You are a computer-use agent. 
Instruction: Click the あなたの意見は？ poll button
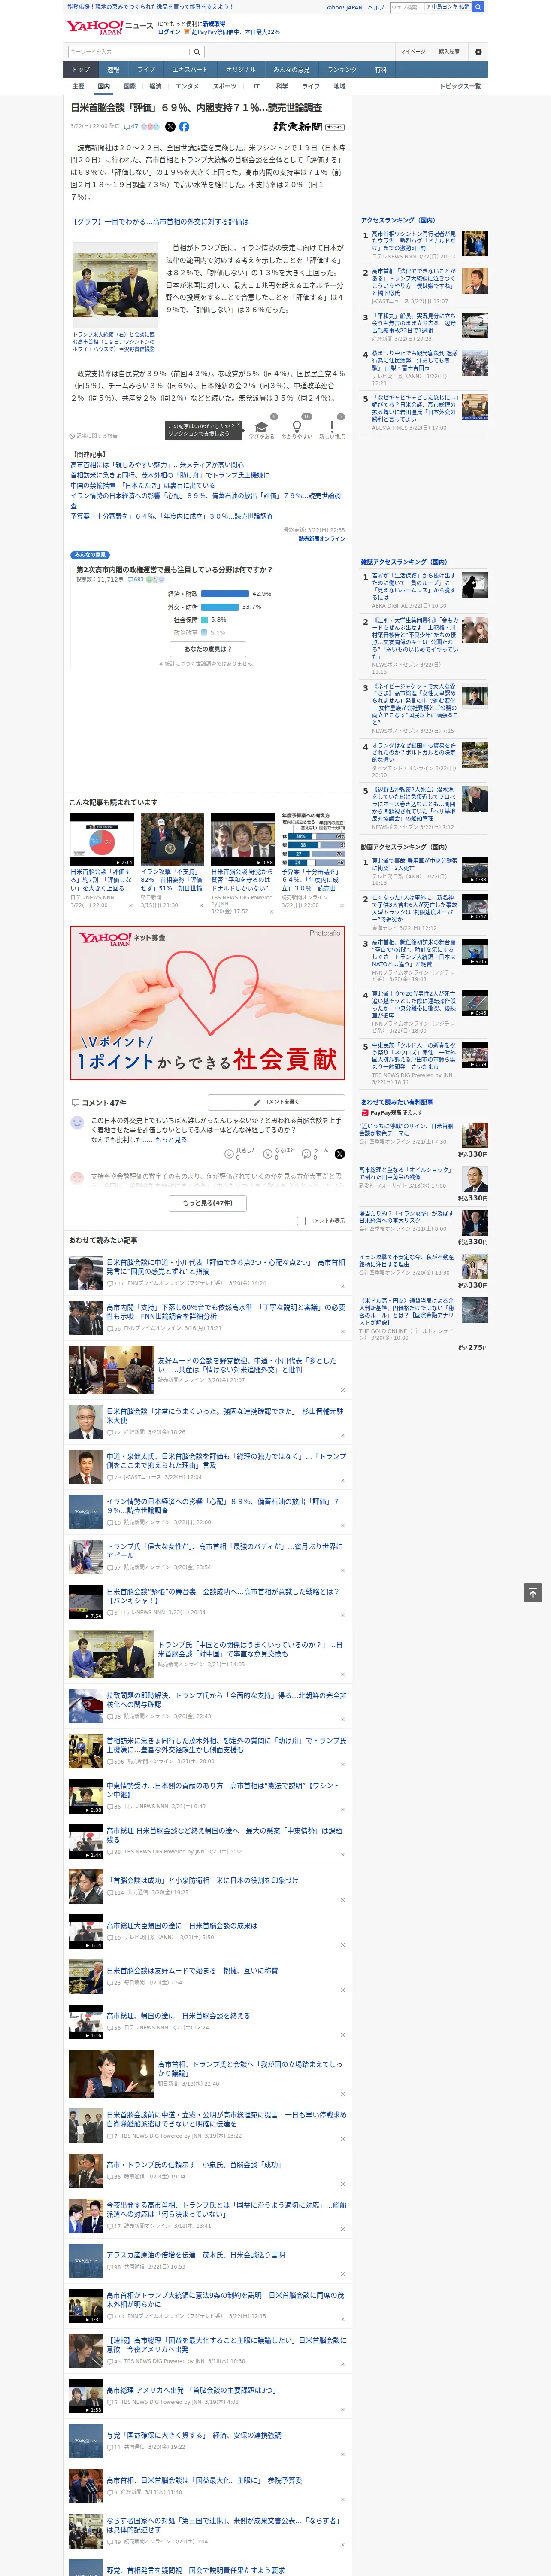click(x=209, y=649)
